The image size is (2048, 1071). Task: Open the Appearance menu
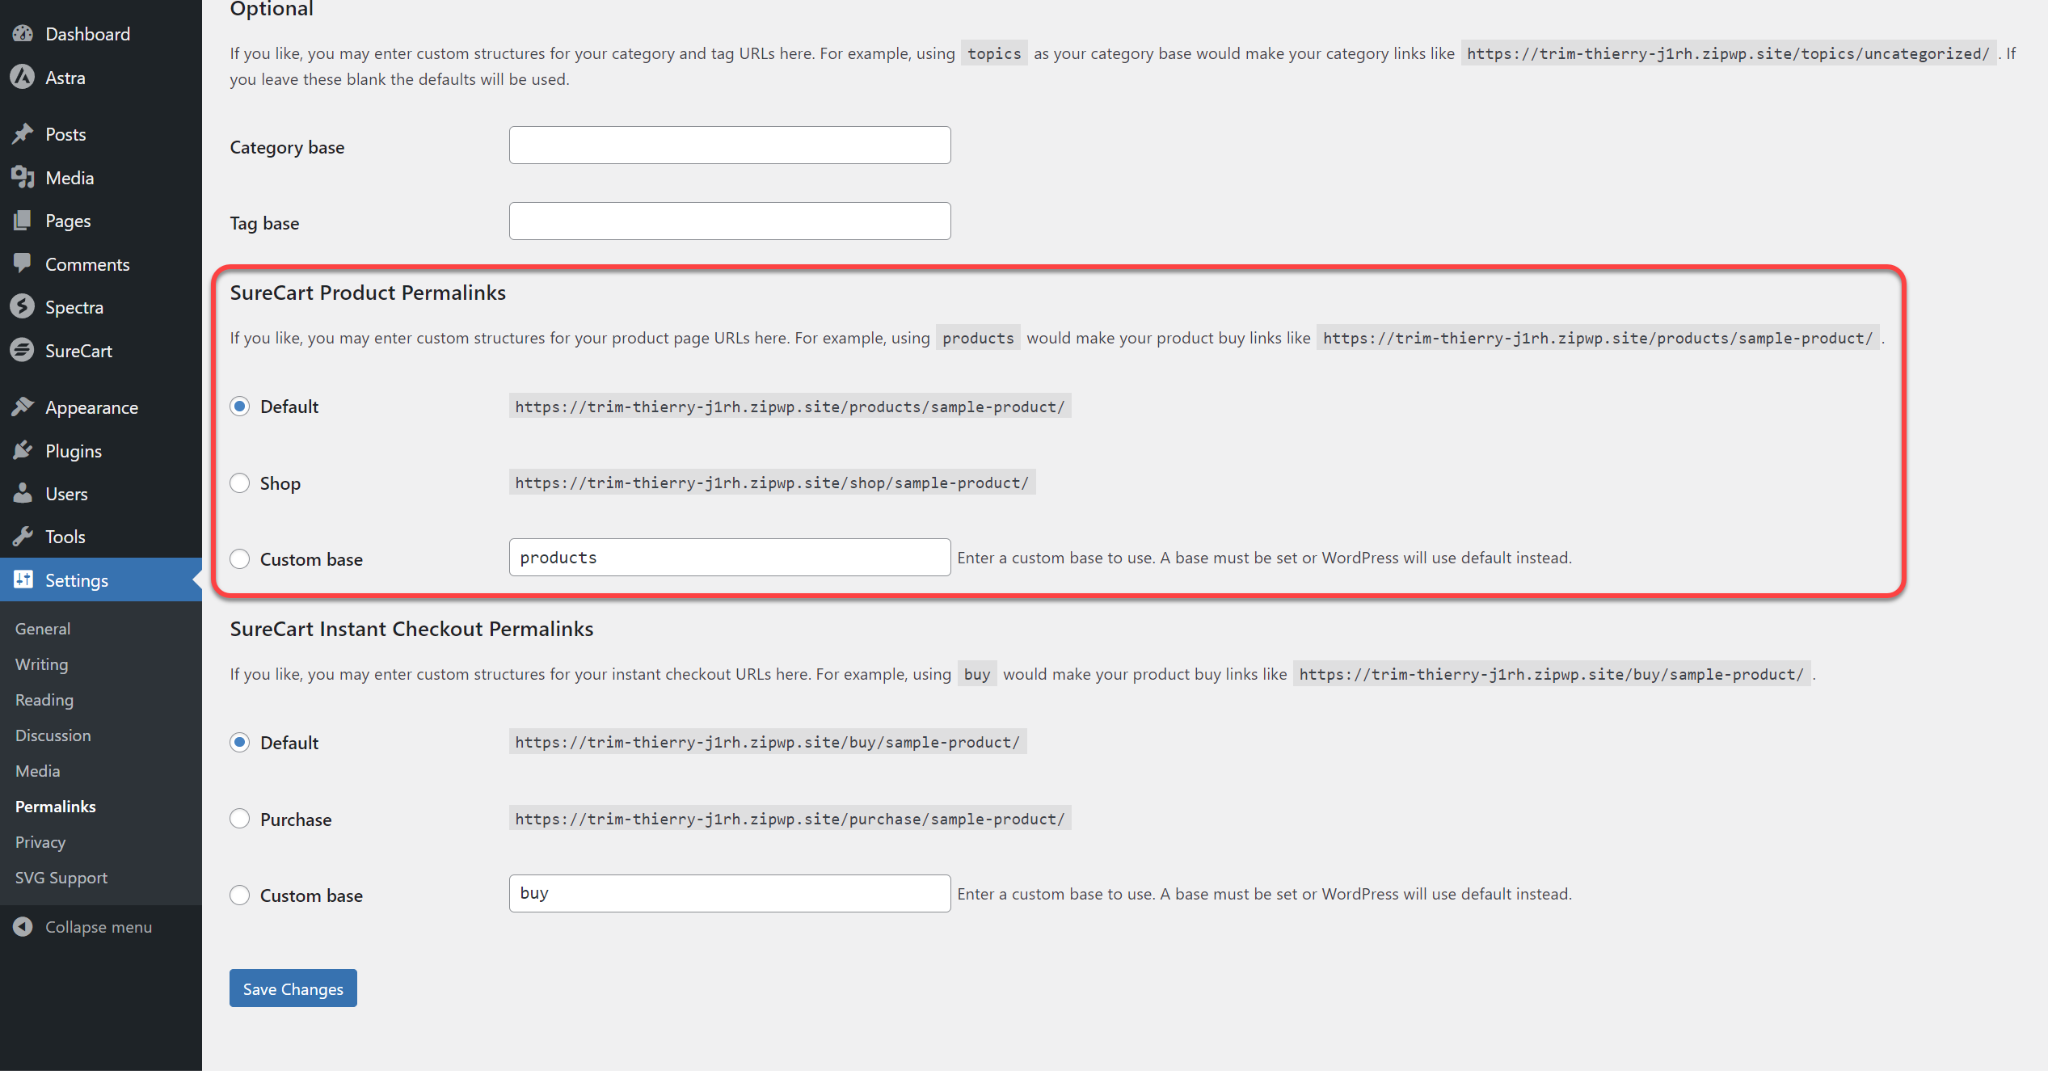click(91, 407)
